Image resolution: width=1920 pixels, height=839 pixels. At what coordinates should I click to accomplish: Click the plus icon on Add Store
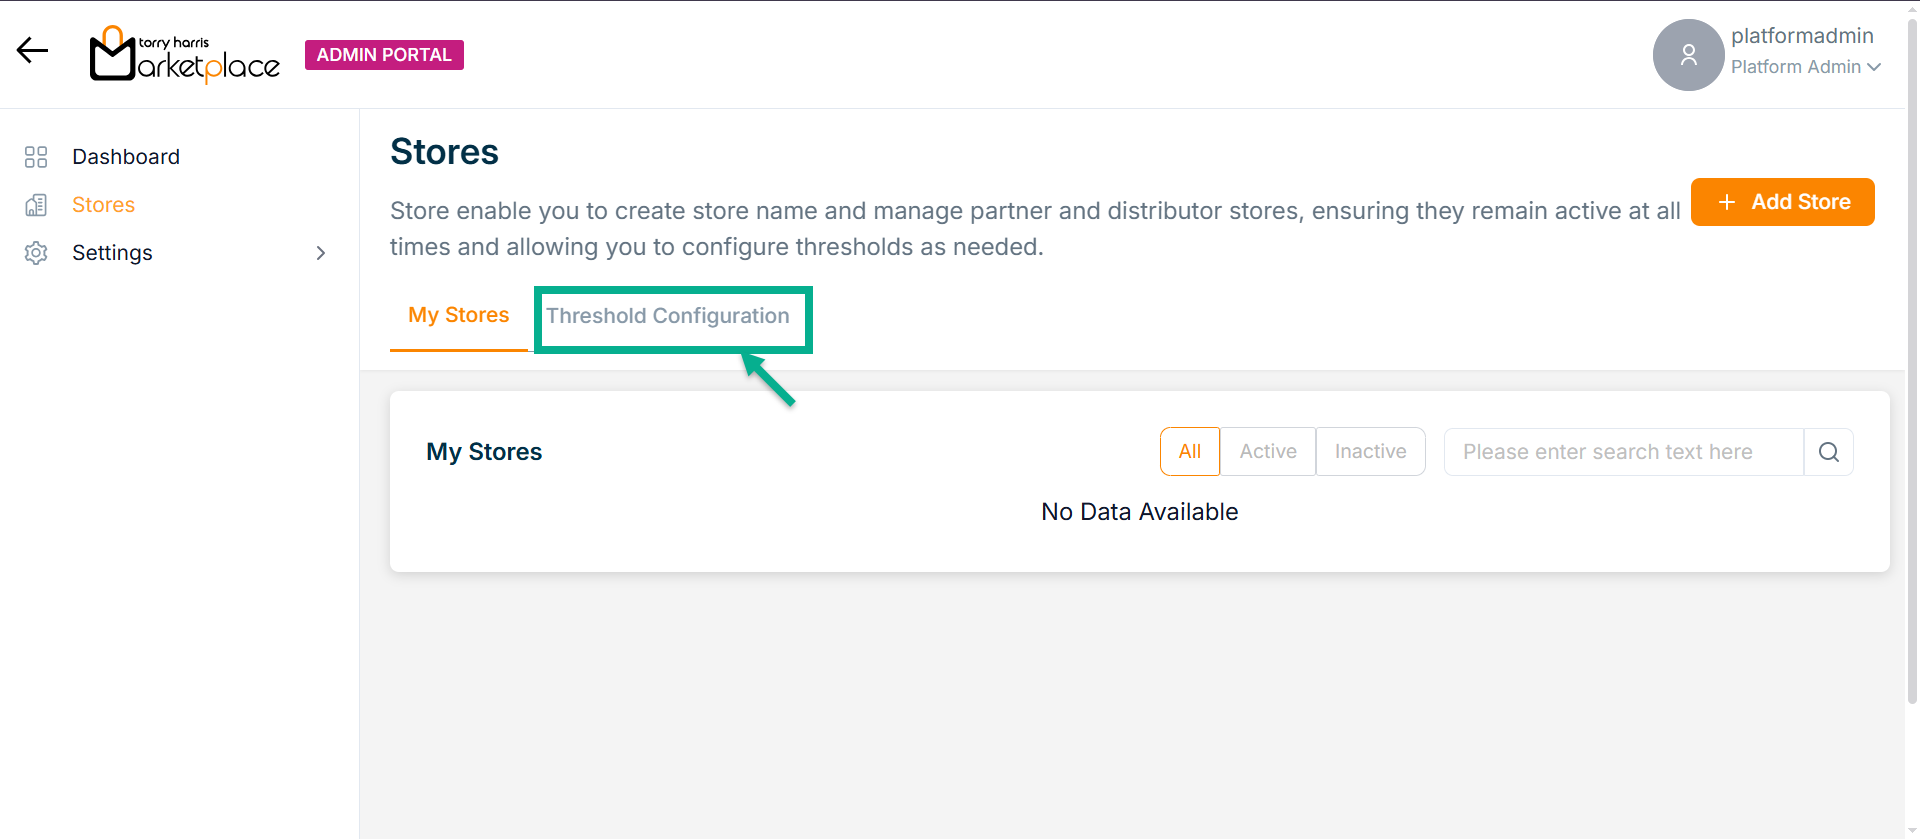tap(1726, 202)
